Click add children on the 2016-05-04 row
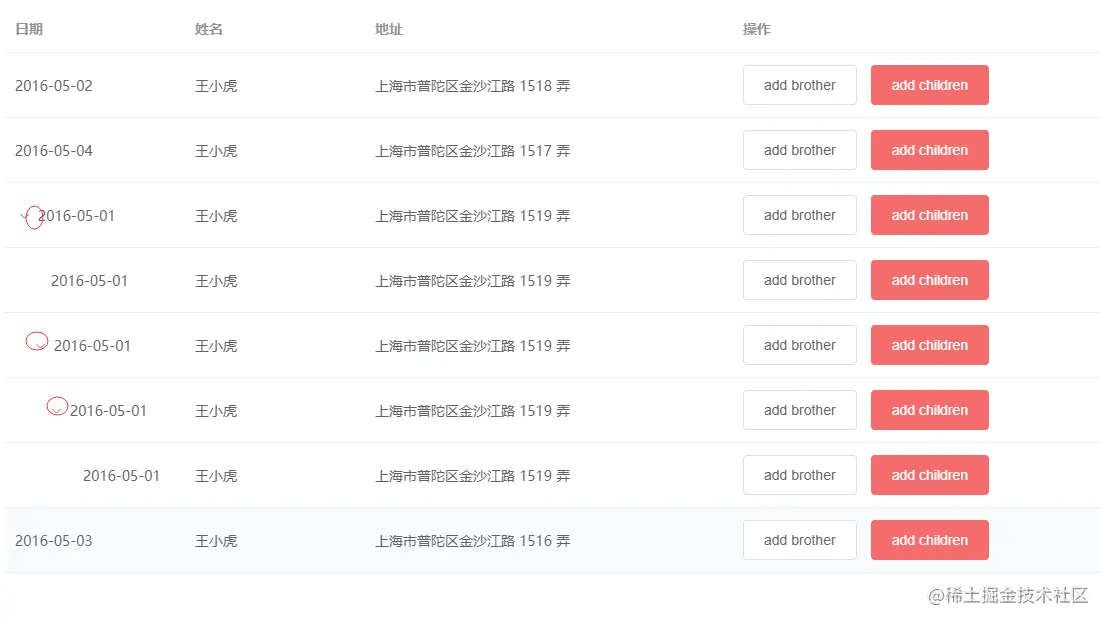 [929, 150]
